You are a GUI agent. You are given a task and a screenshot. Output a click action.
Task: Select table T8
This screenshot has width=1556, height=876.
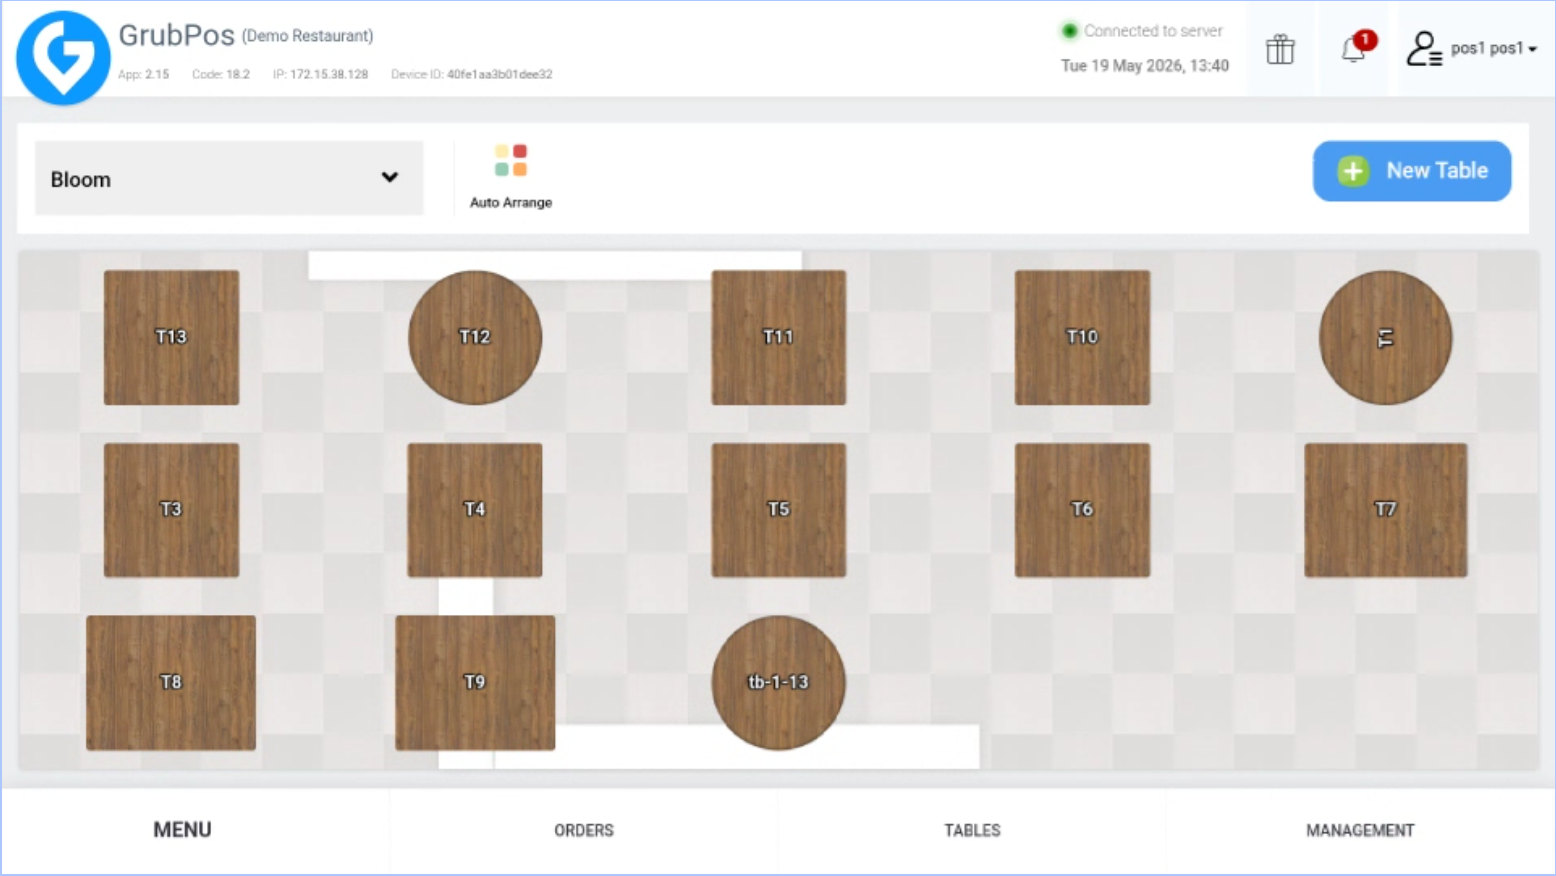(171, 683)
